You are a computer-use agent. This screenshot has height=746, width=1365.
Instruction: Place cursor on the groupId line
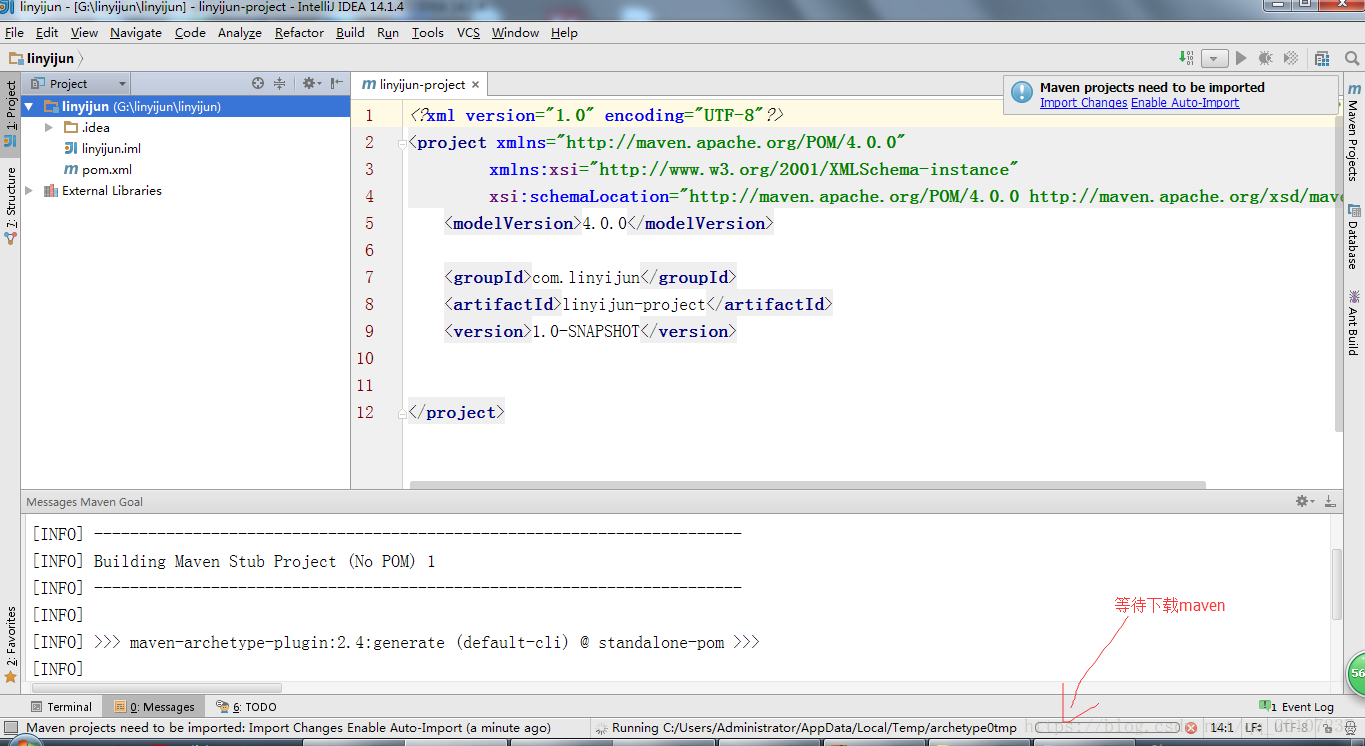click(591, 277)
